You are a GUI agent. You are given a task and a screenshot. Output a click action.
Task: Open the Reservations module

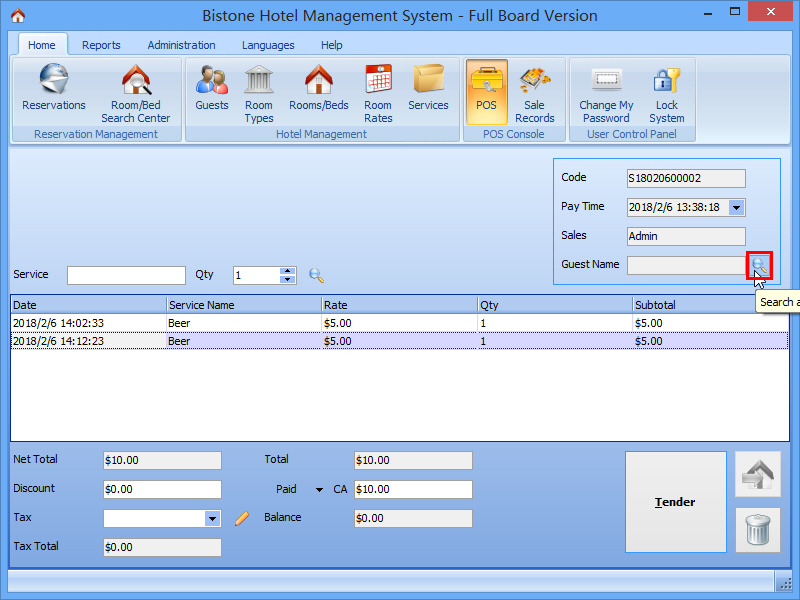click(54, 87)
